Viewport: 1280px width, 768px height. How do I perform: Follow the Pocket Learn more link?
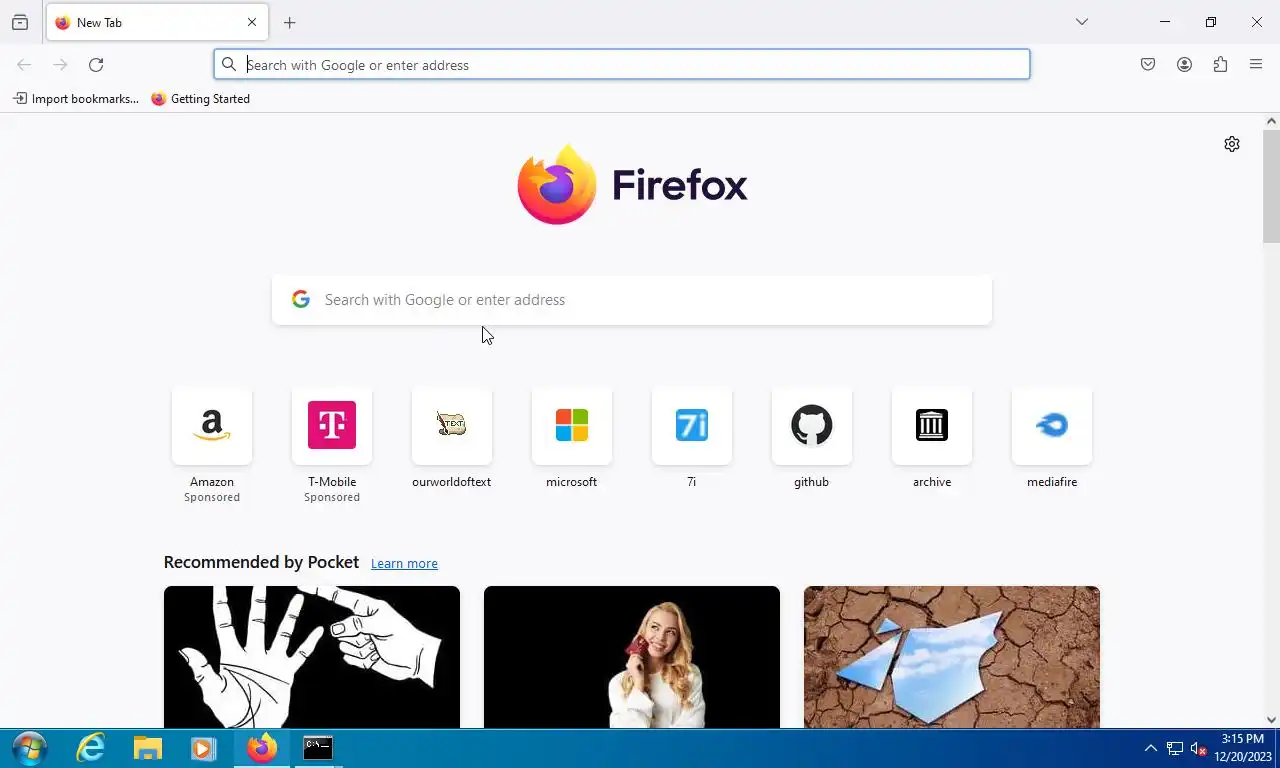404,564
